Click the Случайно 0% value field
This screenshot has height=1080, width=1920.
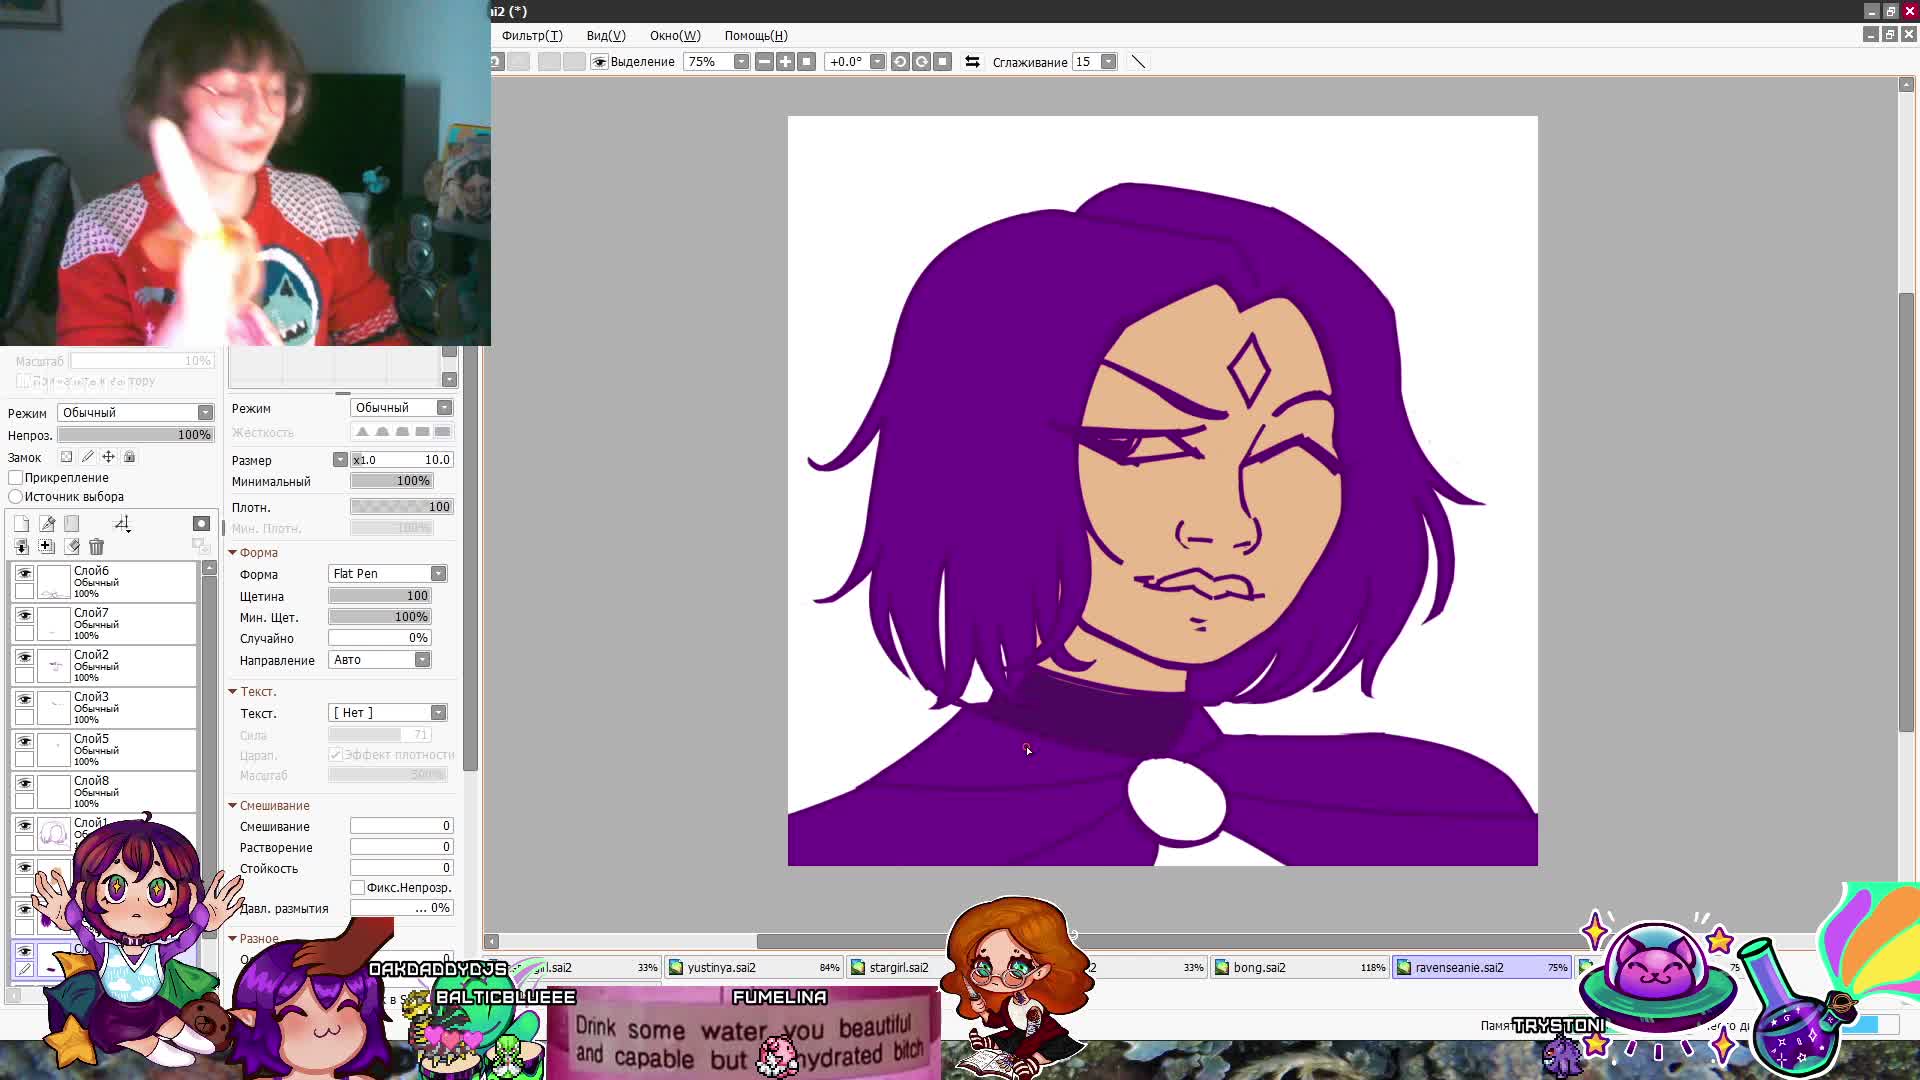point(380,639)
